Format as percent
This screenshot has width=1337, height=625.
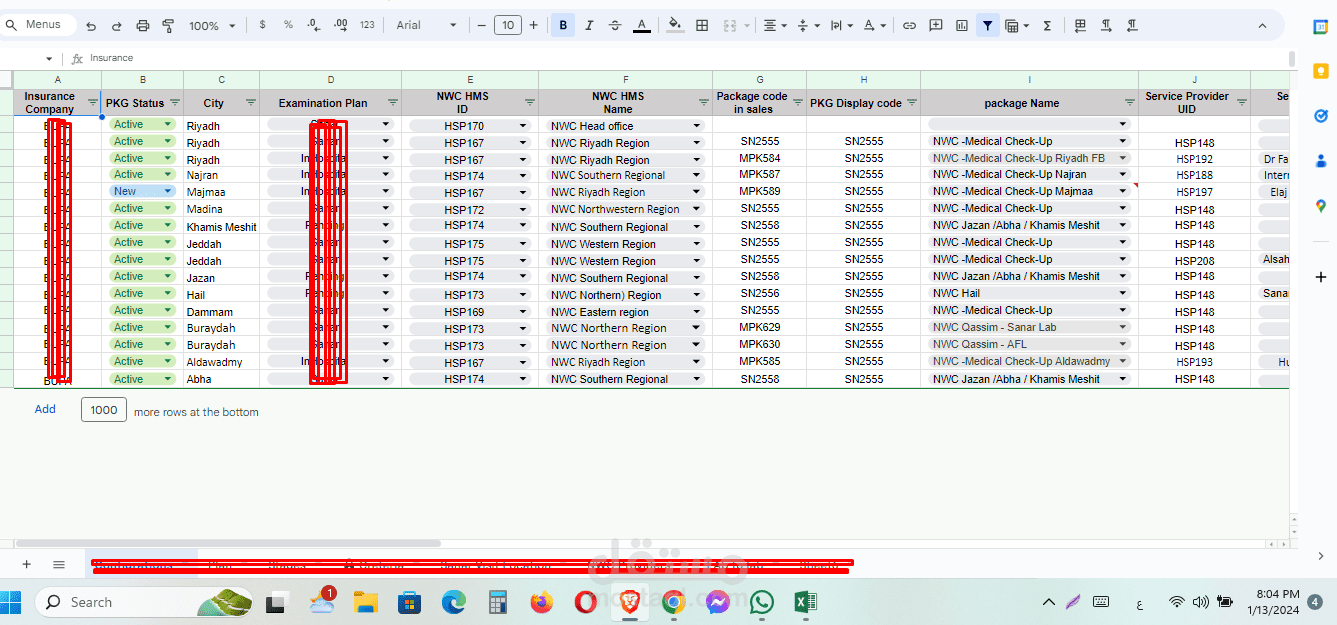click(288, 25)
